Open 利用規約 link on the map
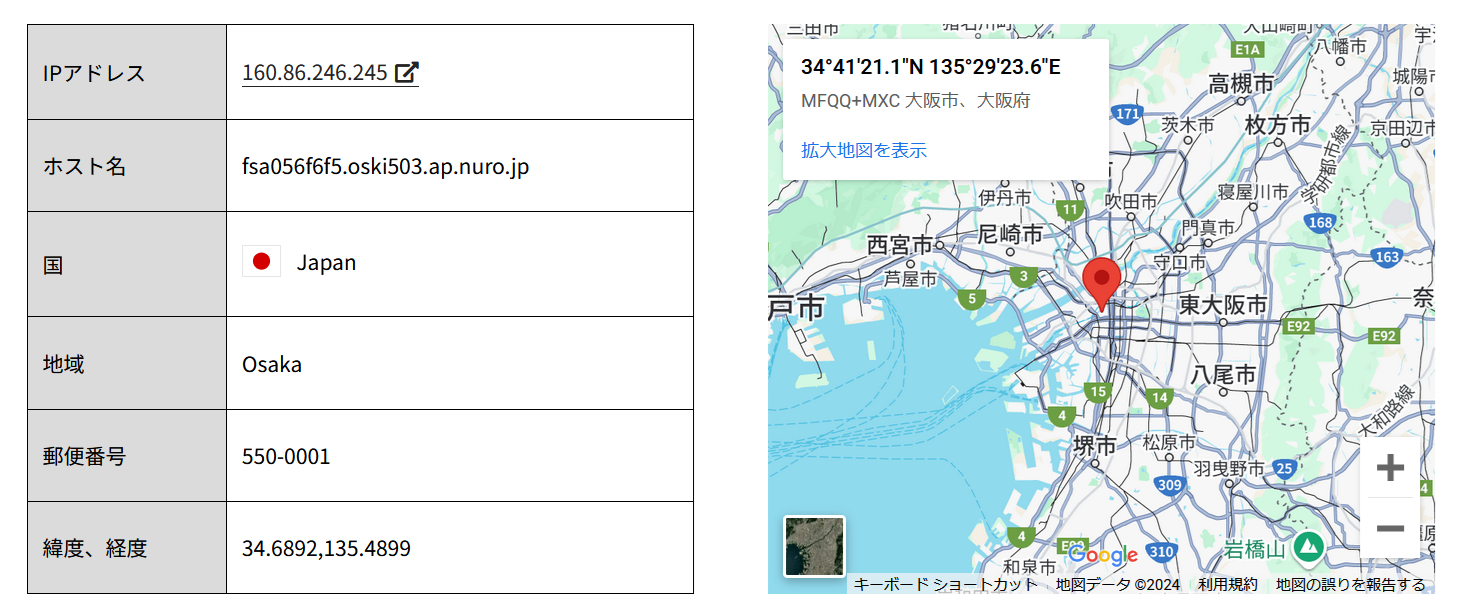This screenshot has width=1463, height=605. (1228, 585)
